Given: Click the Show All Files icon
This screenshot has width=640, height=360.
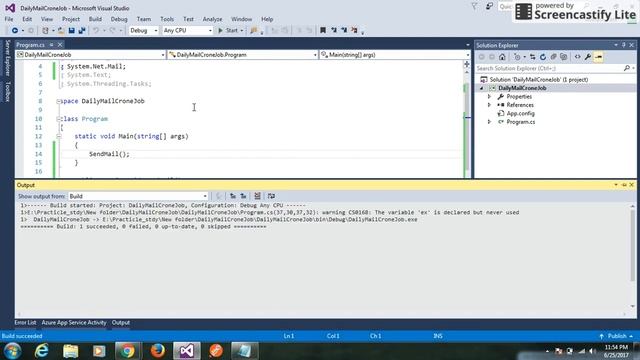Looking at the screenshot, I should 564,57.
